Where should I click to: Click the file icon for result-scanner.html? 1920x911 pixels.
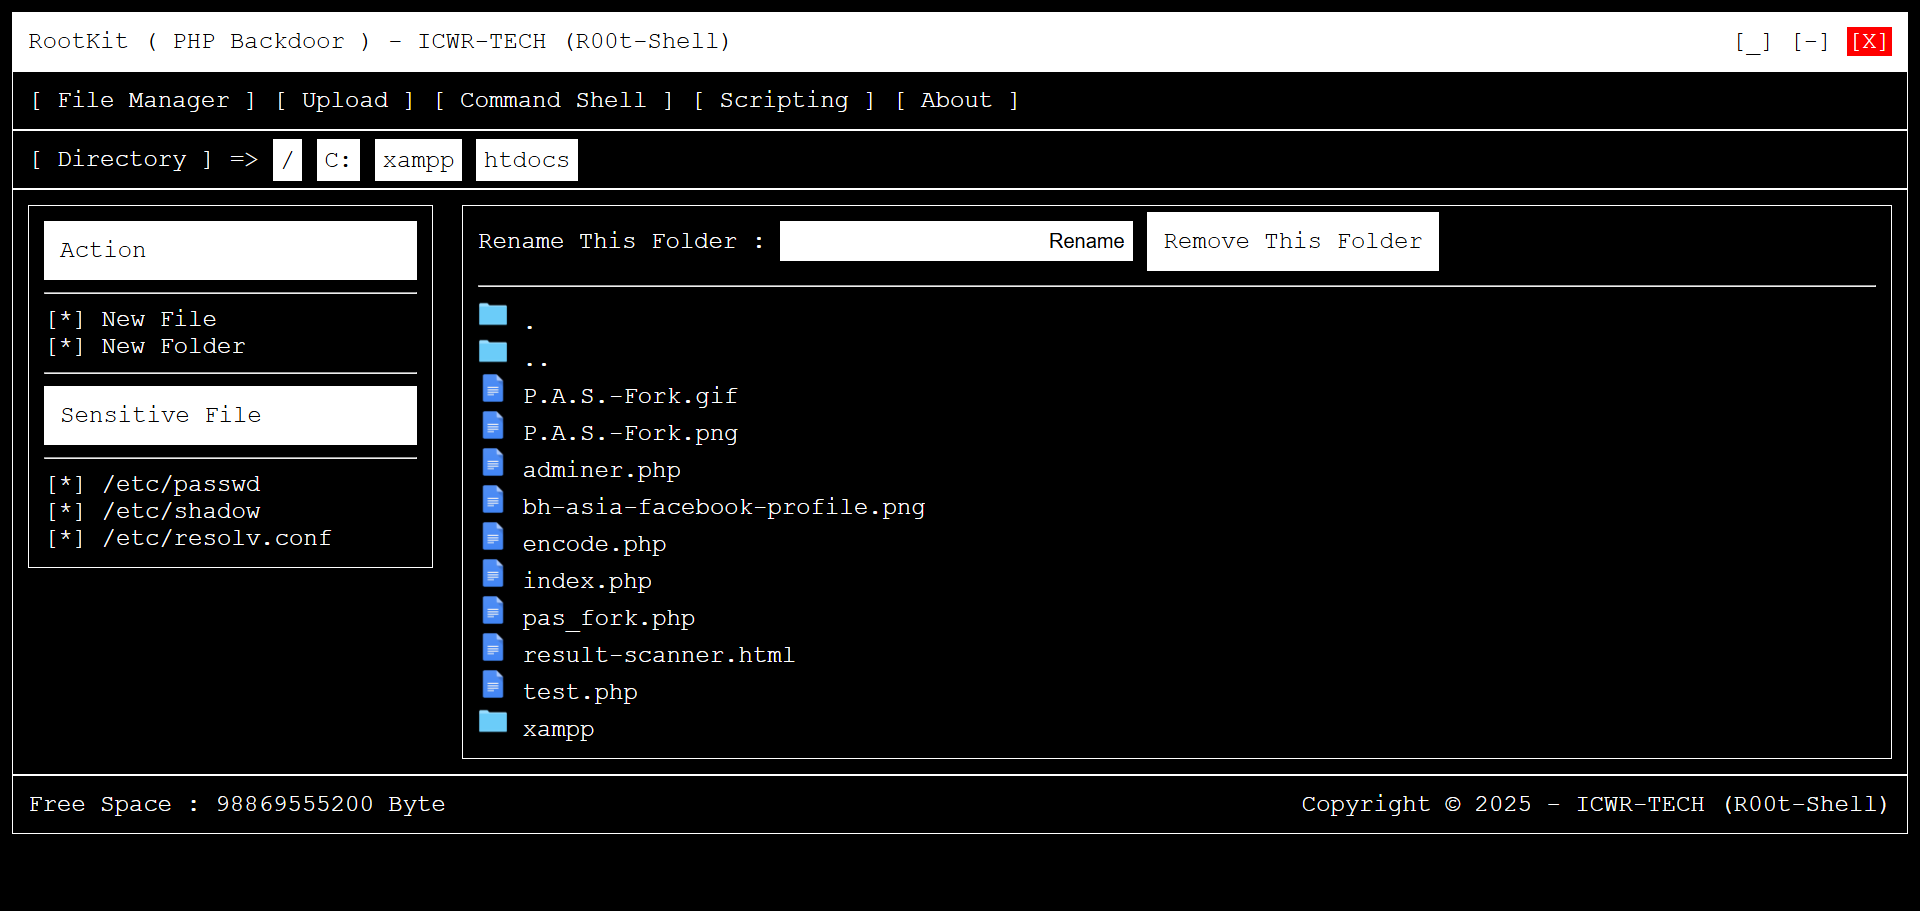[493, 647]
